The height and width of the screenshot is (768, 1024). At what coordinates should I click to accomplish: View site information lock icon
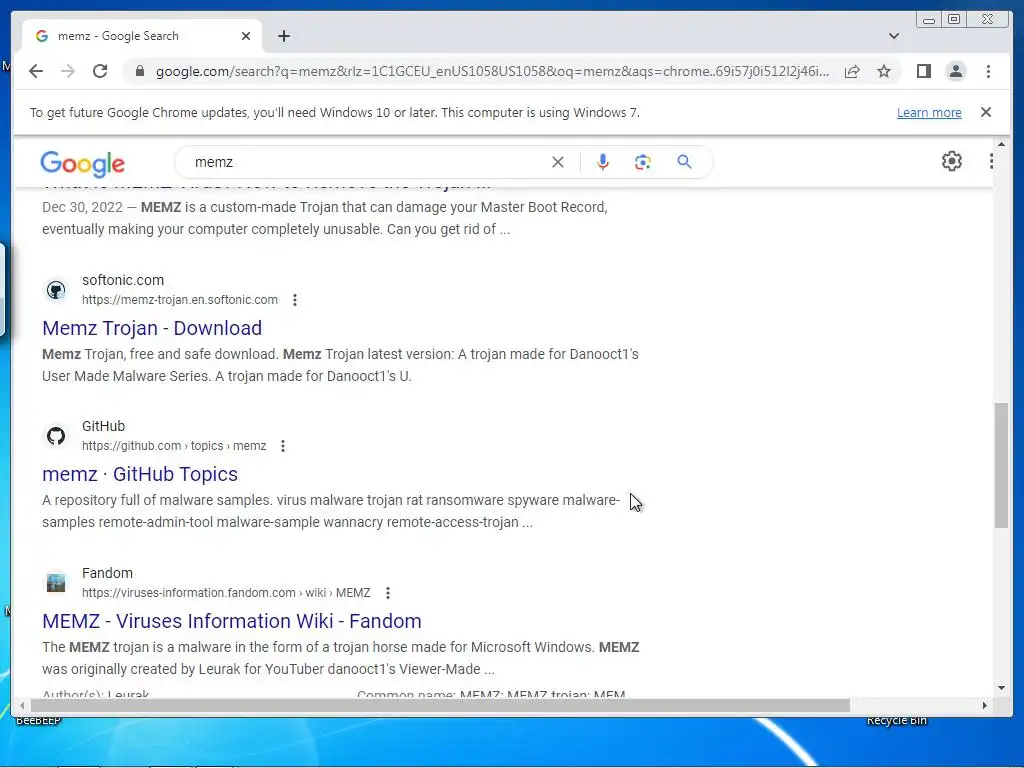tap(140, 71)
